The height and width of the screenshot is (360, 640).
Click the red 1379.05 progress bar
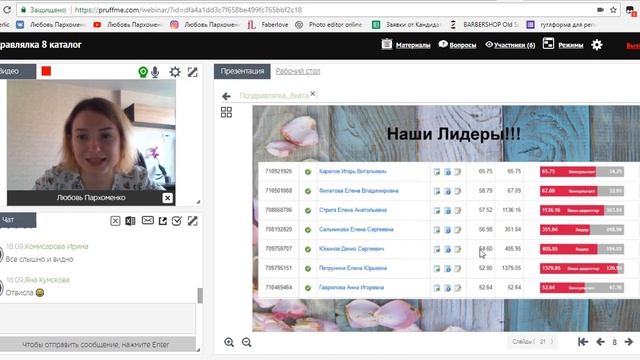coord(579,268)
